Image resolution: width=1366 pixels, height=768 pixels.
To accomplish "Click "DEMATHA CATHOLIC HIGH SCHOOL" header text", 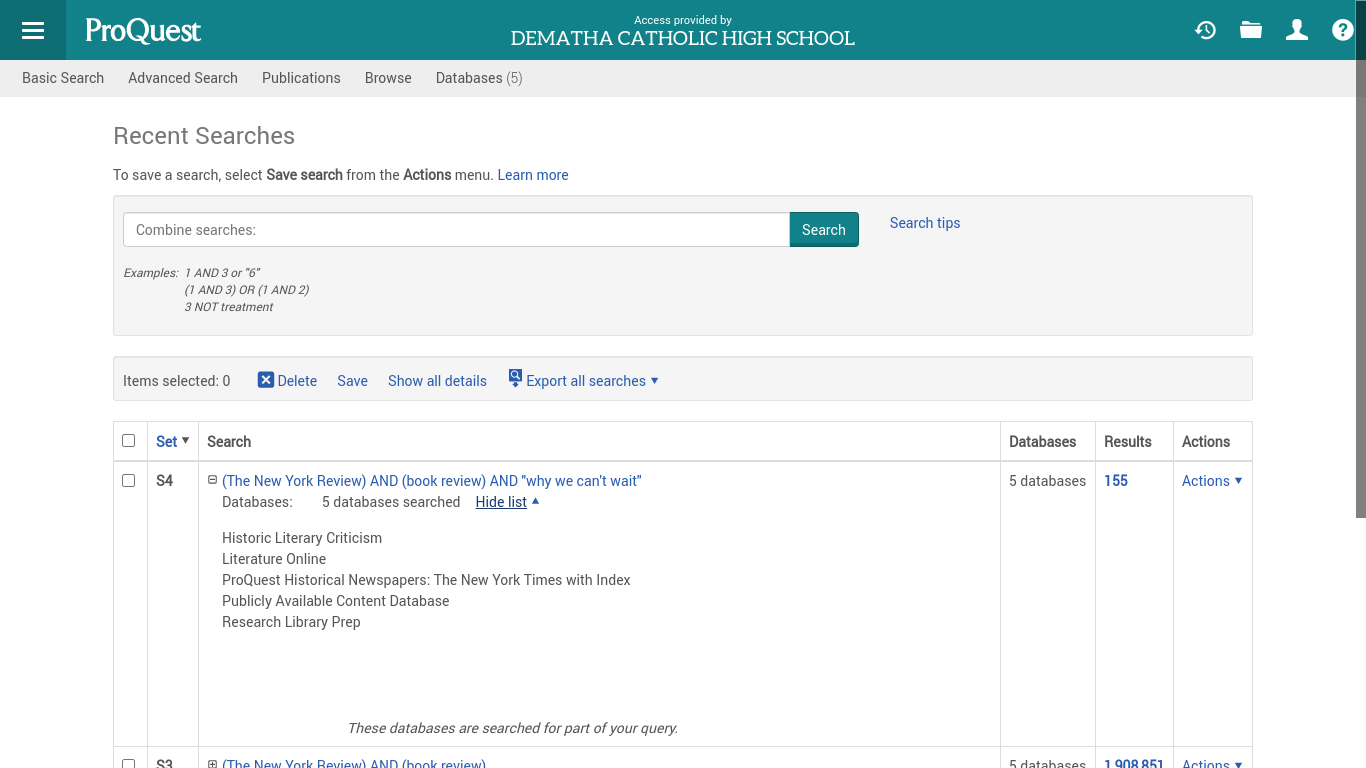I will click(683, 39).
